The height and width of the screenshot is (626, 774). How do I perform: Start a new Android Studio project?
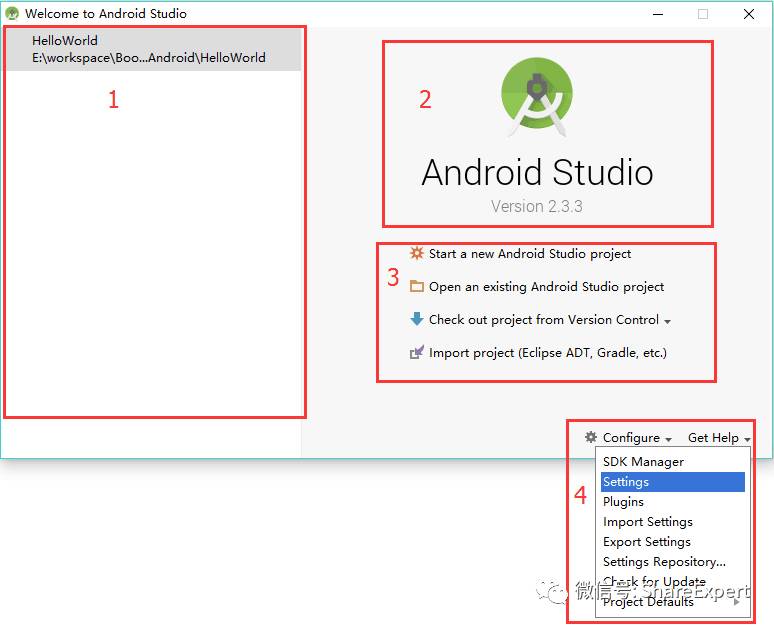530,254
